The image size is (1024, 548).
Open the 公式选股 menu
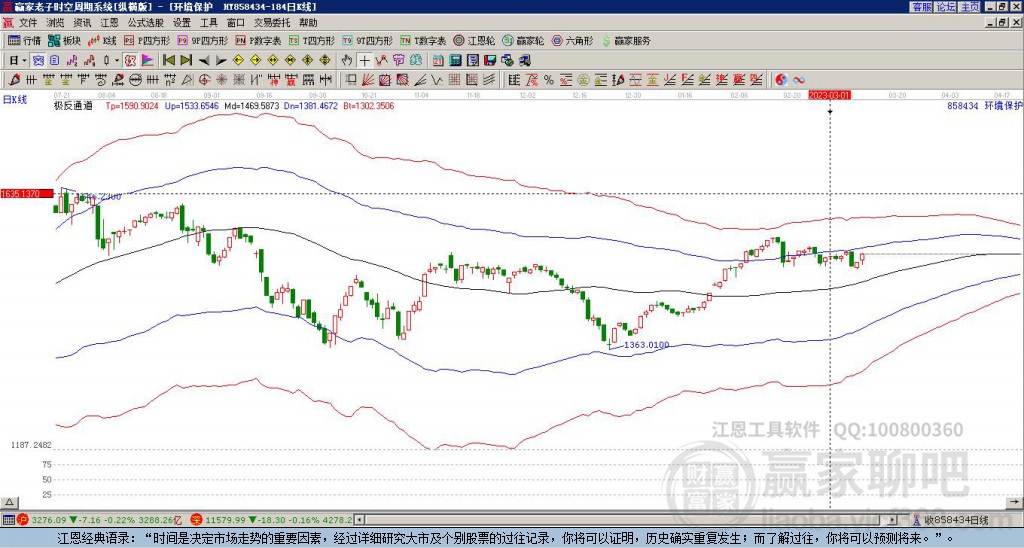click(x=146, y=23)
